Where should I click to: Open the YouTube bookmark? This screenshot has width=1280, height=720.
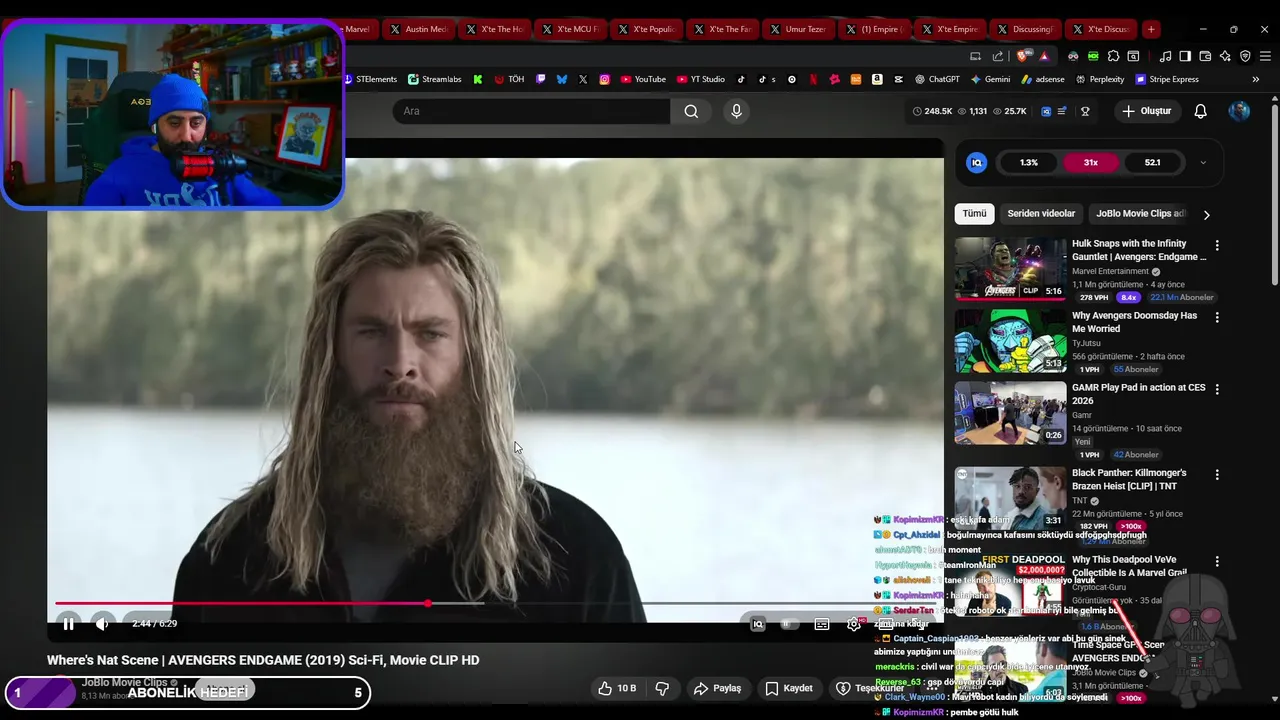coord(643,79)
